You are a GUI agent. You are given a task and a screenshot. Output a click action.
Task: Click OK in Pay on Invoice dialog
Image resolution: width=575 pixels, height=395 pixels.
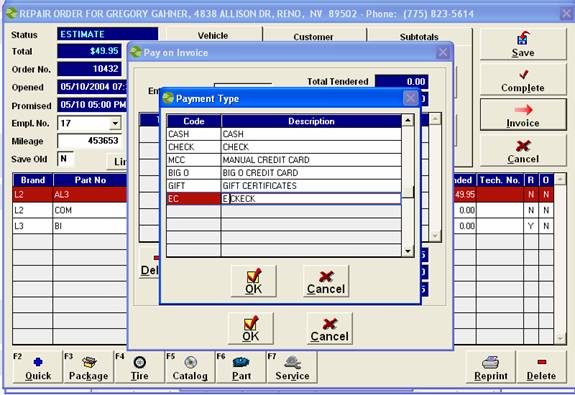250,329
